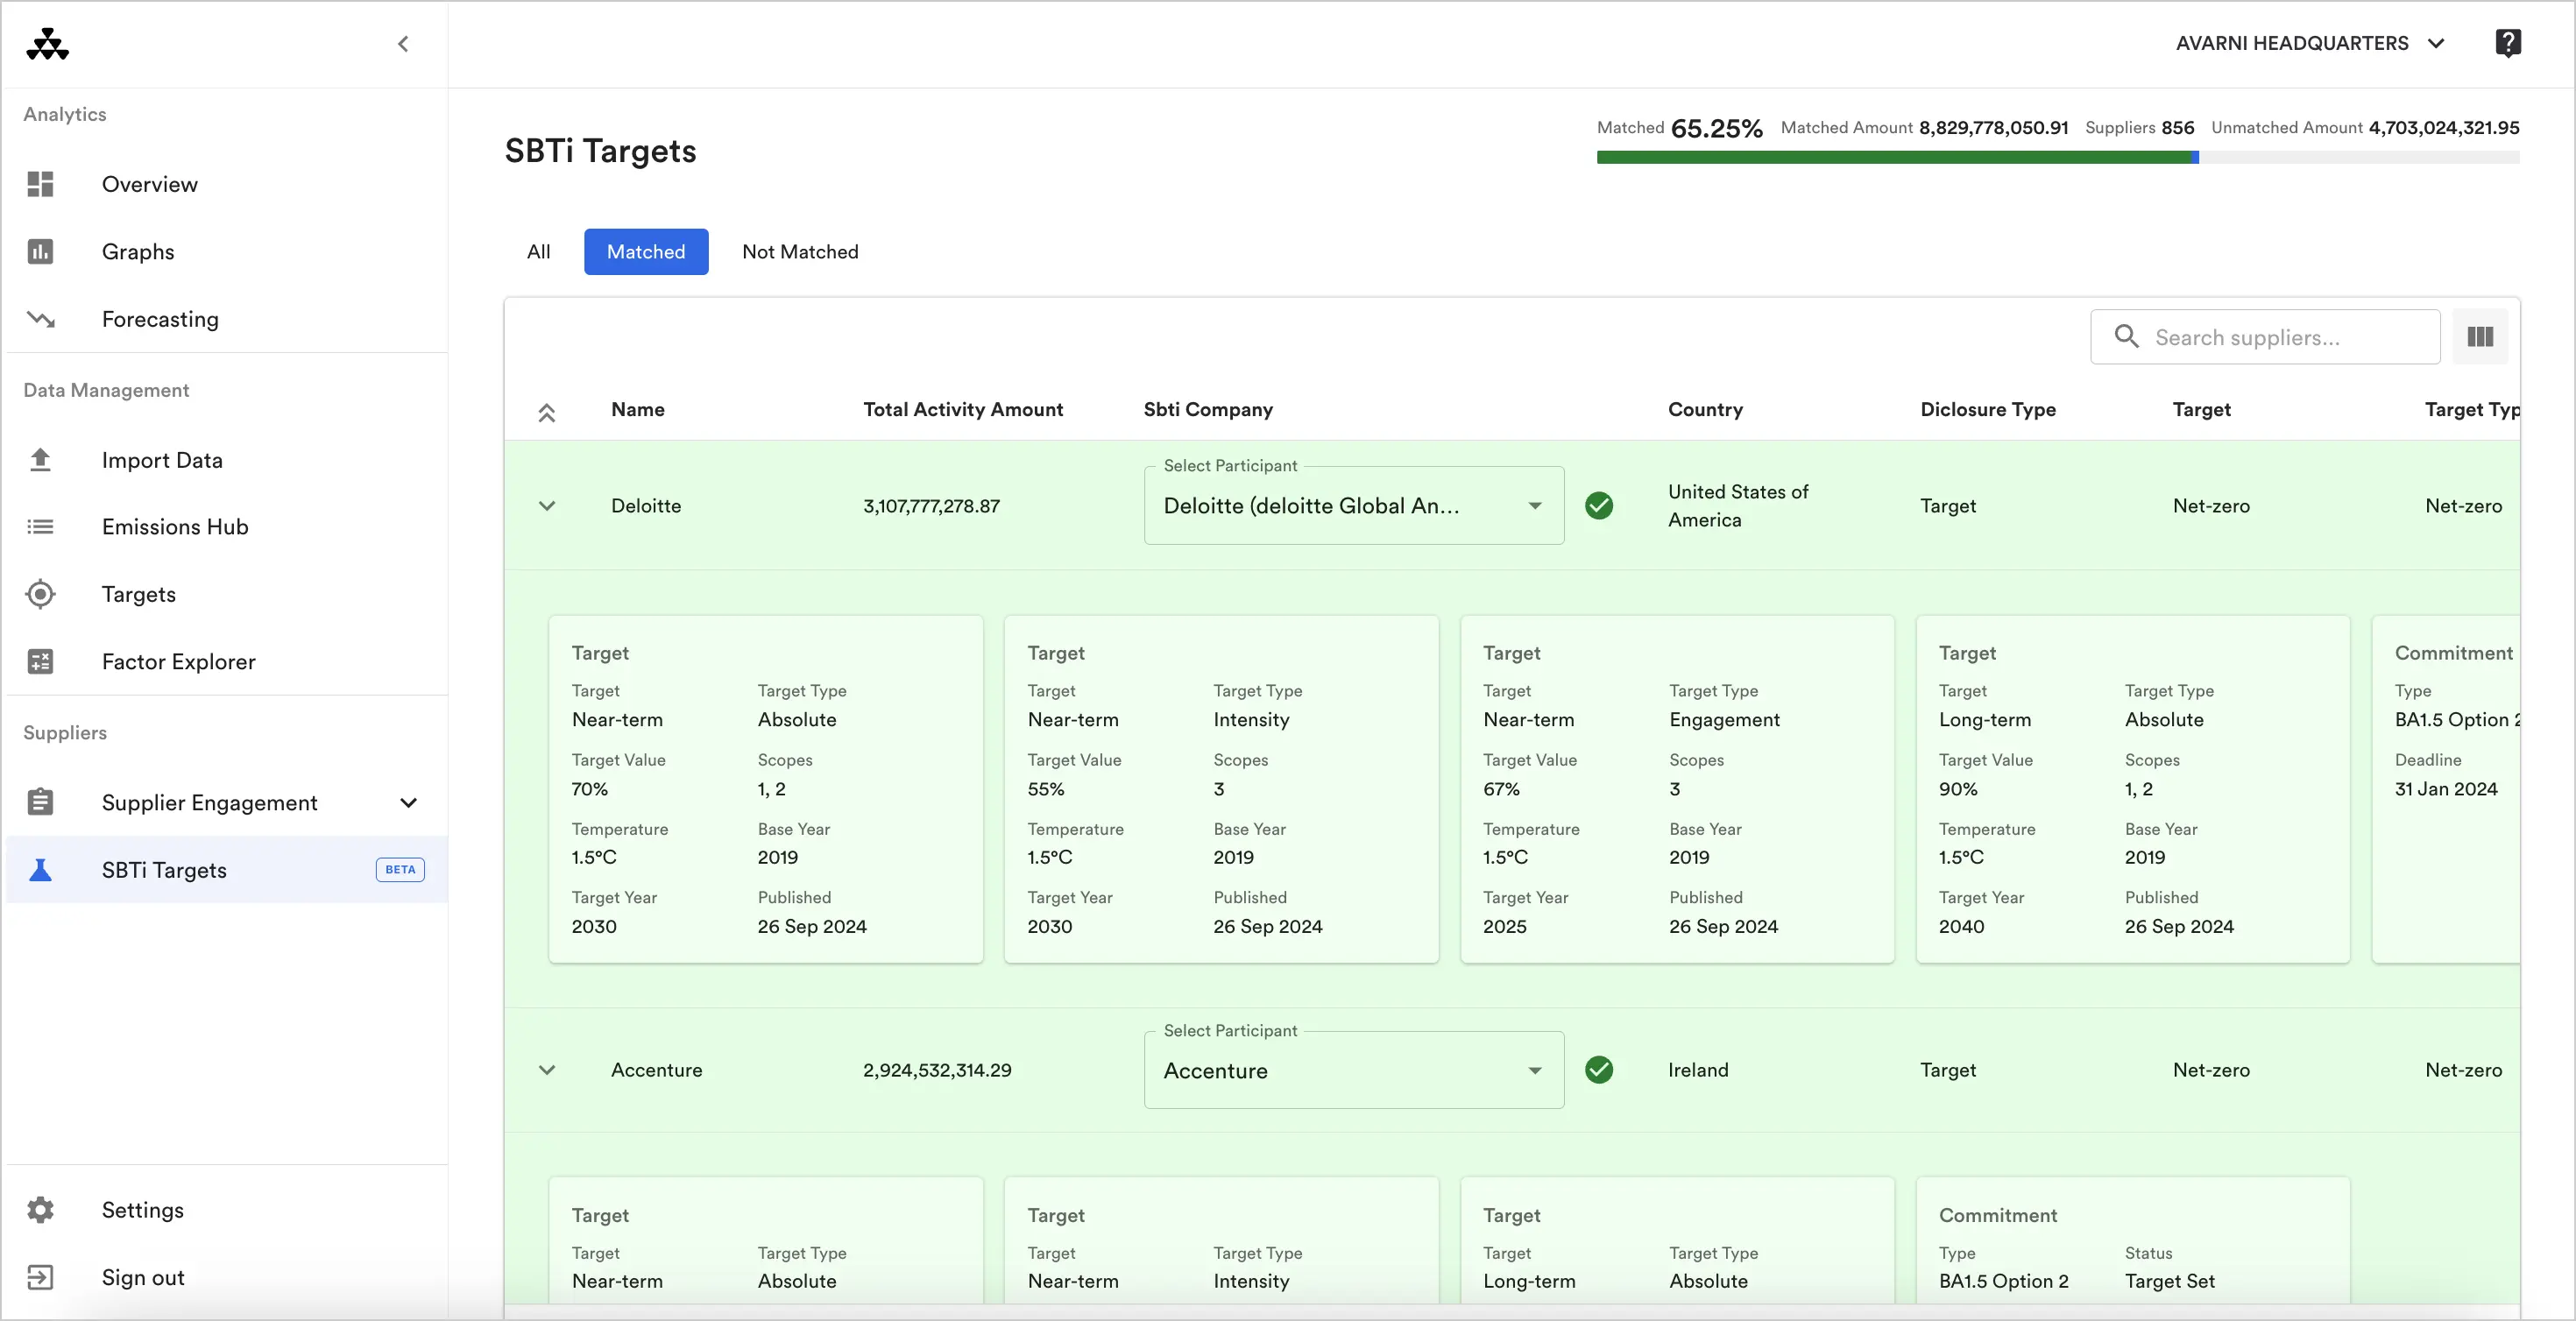Go to Import Data page

[x=226, y=460]
